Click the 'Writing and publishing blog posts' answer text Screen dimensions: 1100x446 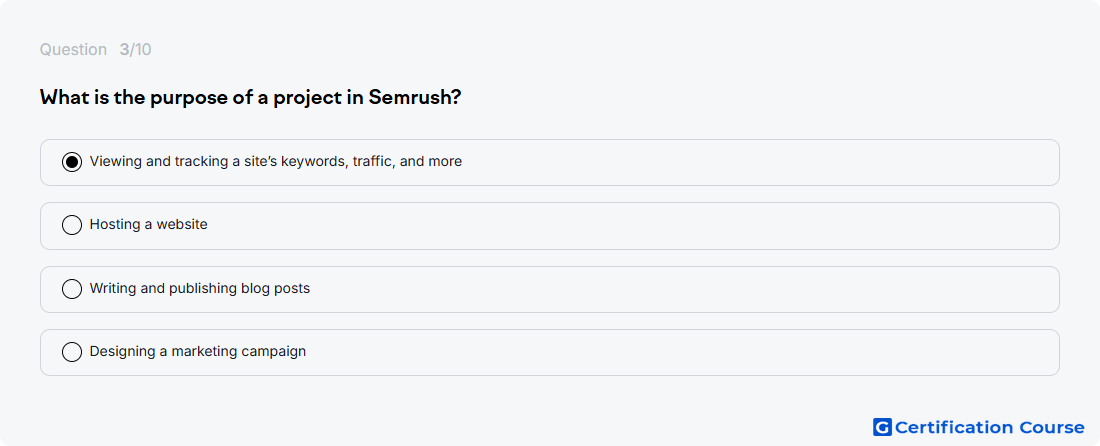[x=200, y=288]
